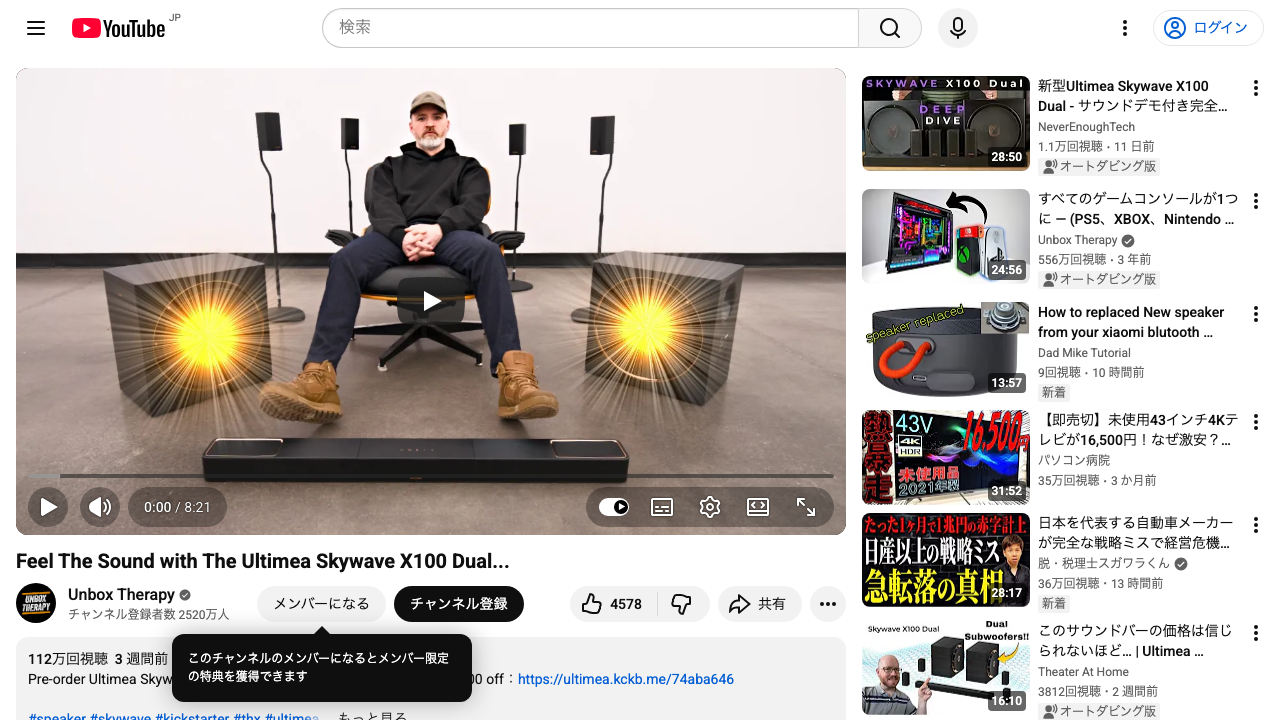
Task: Seek on the video progress bar
Action: pyautogui.click(x=431, y=475)
